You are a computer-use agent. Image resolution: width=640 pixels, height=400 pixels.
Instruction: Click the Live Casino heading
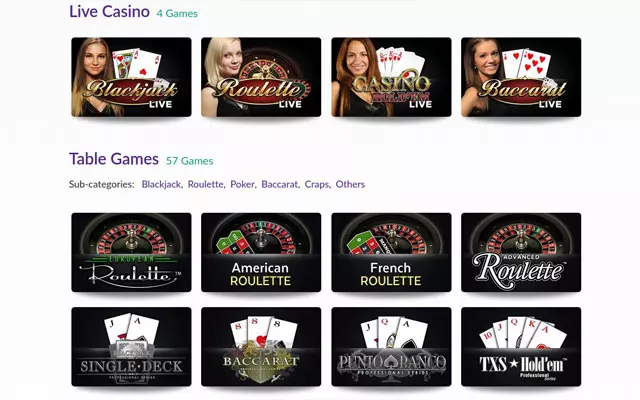coord(109,11)
